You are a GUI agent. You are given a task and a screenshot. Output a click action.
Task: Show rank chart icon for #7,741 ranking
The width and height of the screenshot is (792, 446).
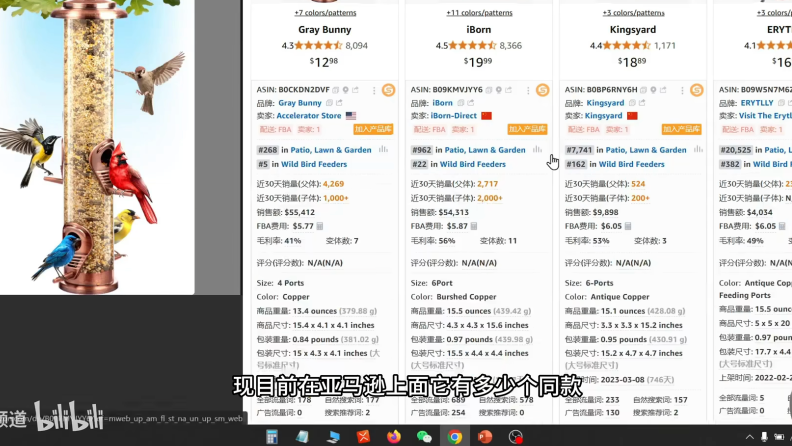[x=699, y=150]
